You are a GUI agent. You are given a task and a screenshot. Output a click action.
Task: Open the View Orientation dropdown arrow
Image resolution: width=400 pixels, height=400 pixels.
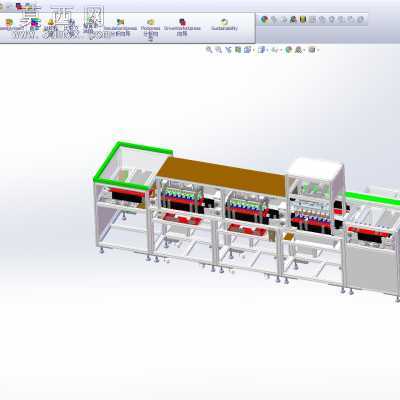(254, 50)
